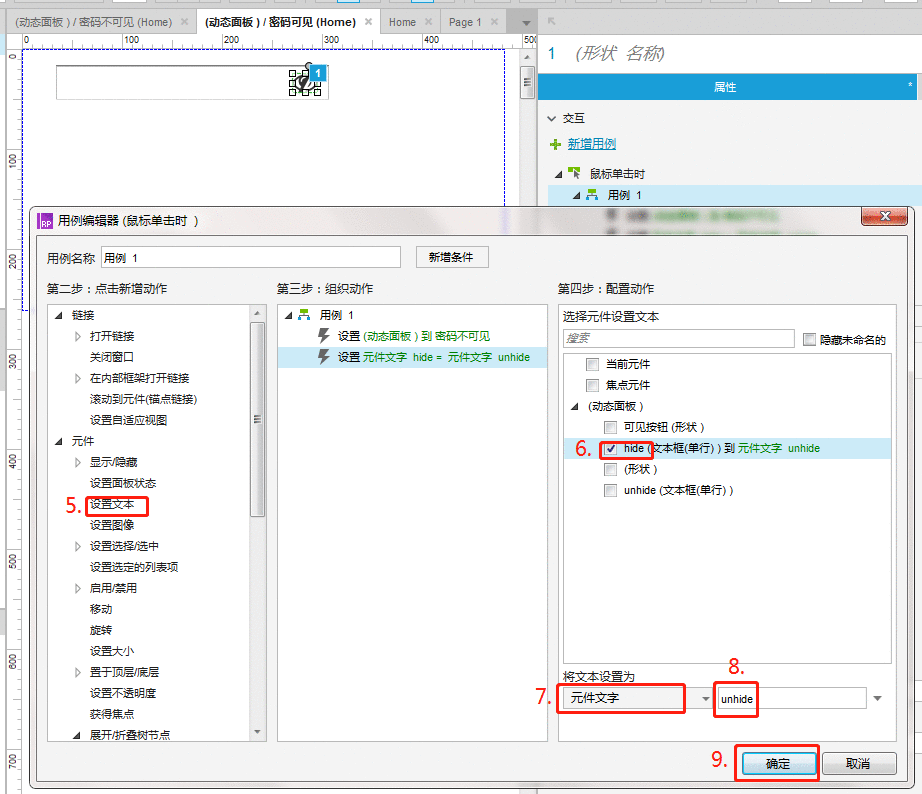The height and width of the screenshot is (794, 922).
Task: Close the 用例编辑器 dialog
Action: click(x=884, y=216)
